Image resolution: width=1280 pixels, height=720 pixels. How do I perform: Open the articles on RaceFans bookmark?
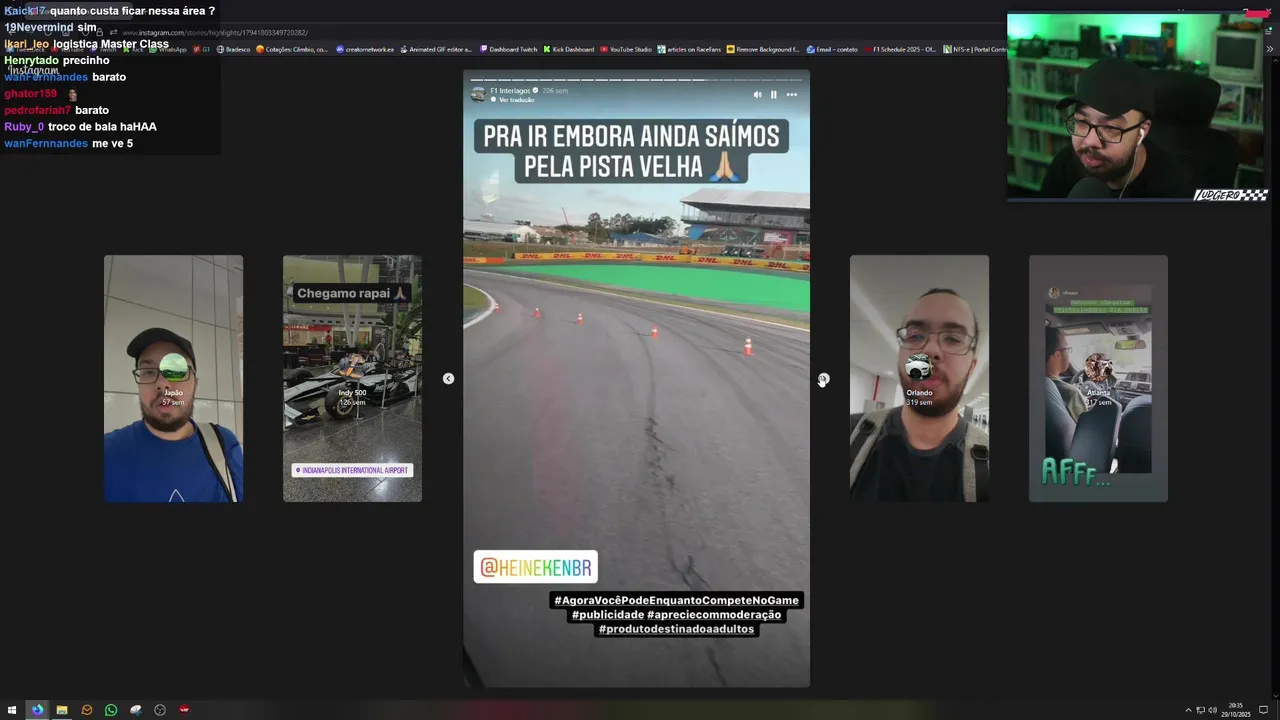coord(689,49)
